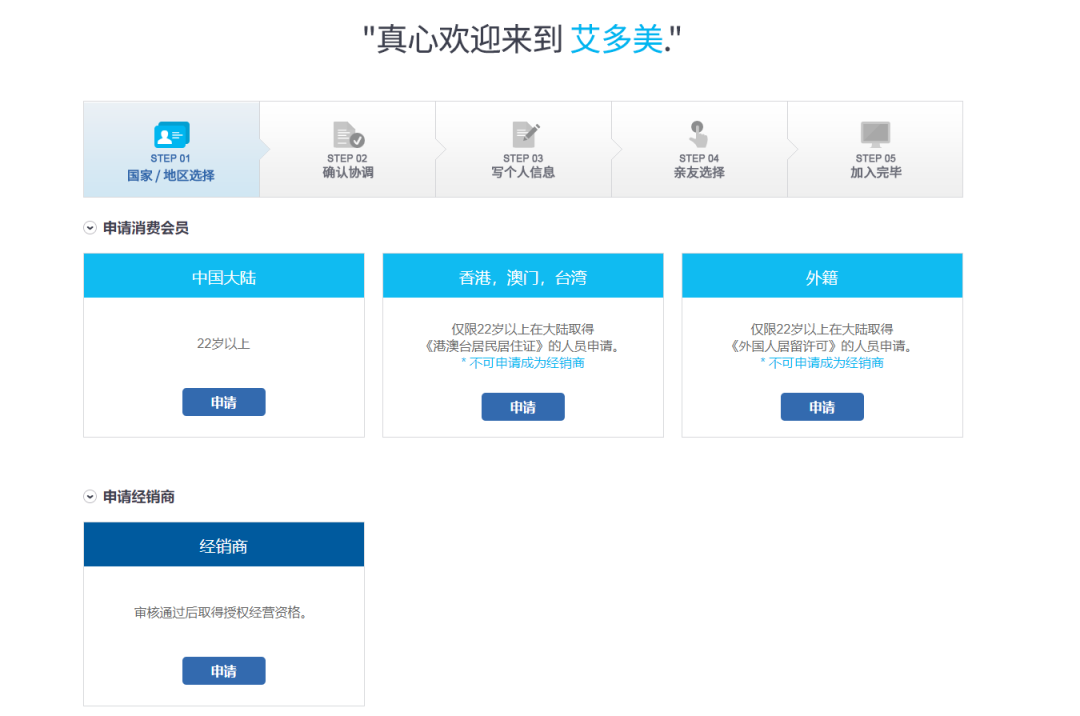Select the 确认协调 step tab

(348, 149)
